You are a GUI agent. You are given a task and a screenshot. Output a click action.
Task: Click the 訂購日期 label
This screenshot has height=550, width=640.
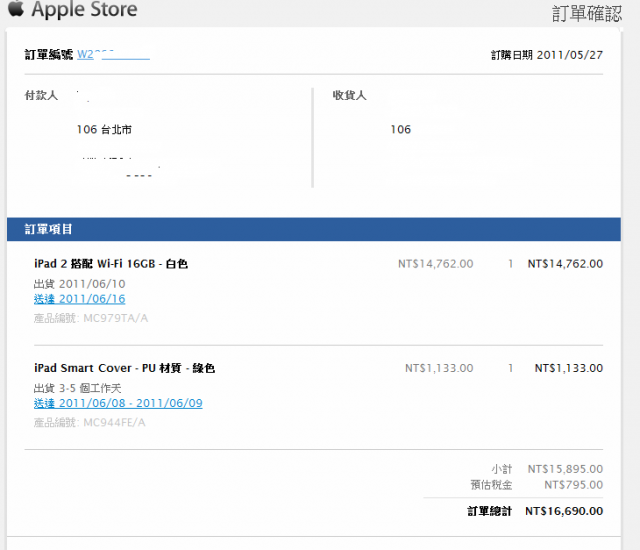click(512, 55)
